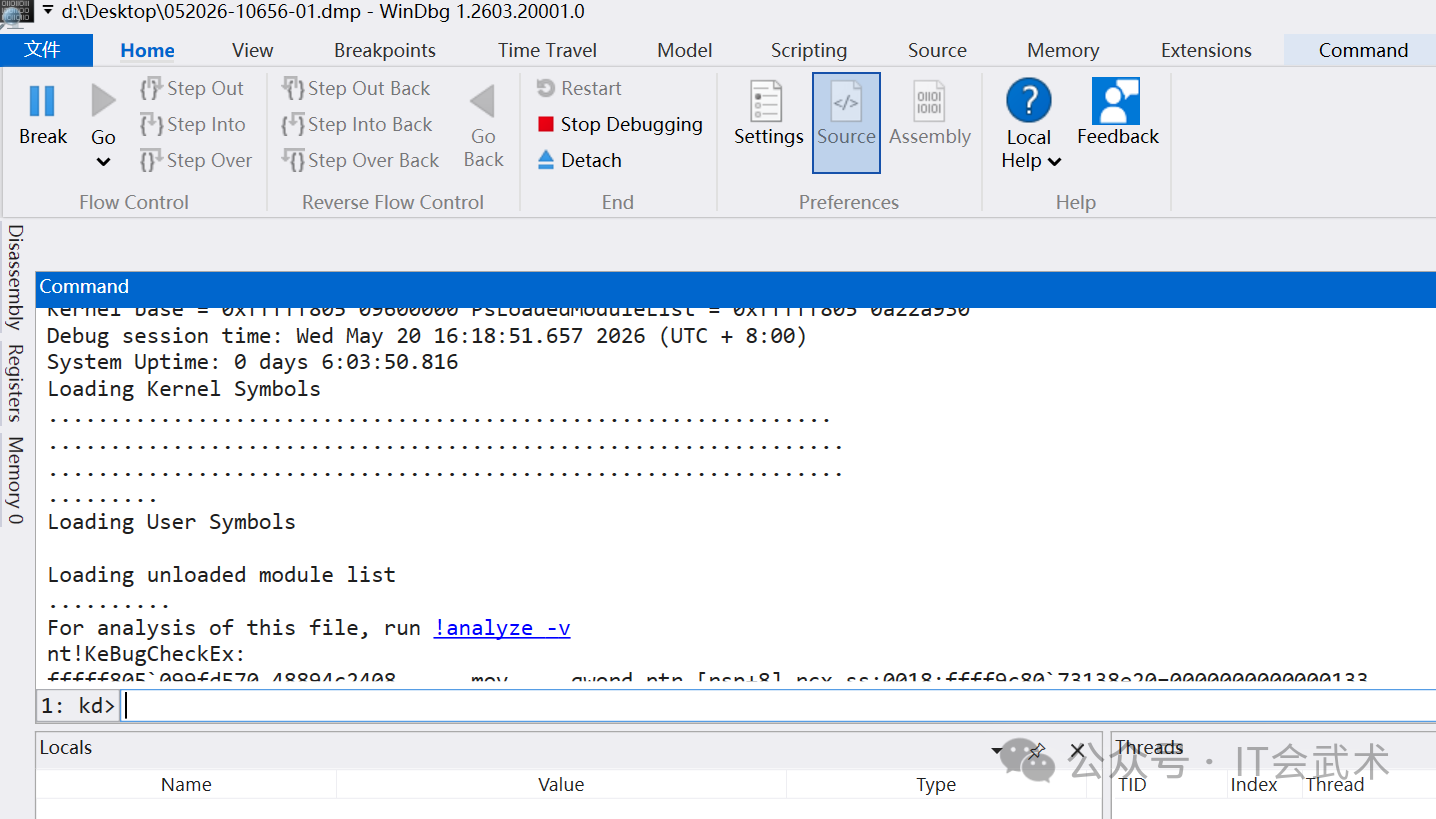Open the quick access title bar dropdown
Screen dimensions: 1436x819
coord(47,10)
